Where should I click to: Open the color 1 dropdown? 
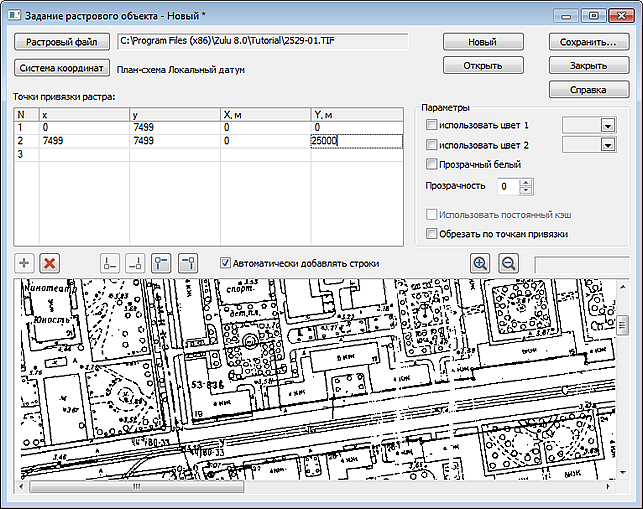tap(607, 125)
